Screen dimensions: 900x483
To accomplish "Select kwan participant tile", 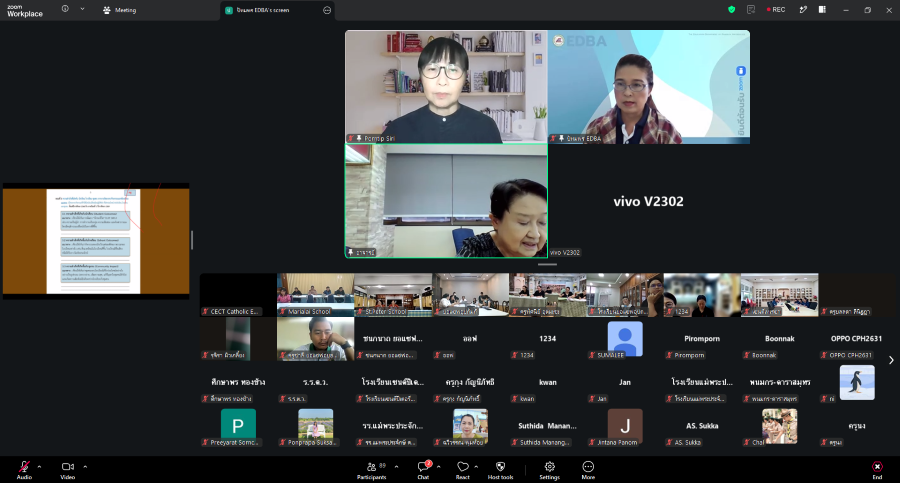I will point(548,384).
